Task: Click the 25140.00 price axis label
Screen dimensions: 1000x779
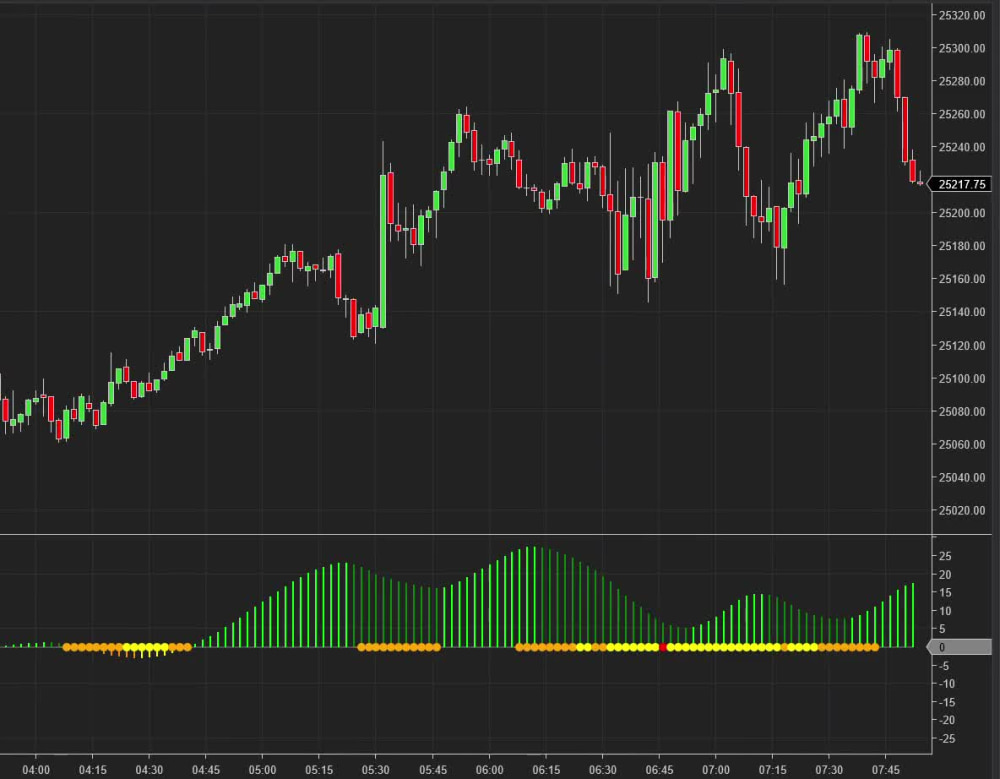Action: [x=962, y=312]
